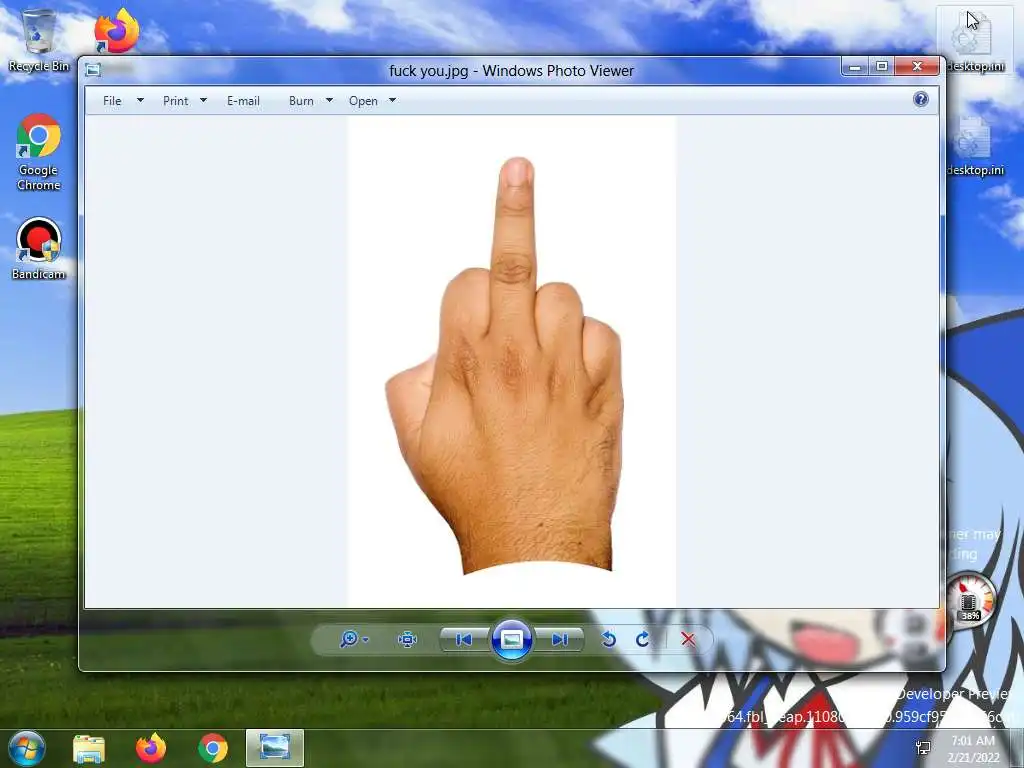Click the network tray icon
The width and height of the screenshot is (1024, 768).
coord(923,748)
